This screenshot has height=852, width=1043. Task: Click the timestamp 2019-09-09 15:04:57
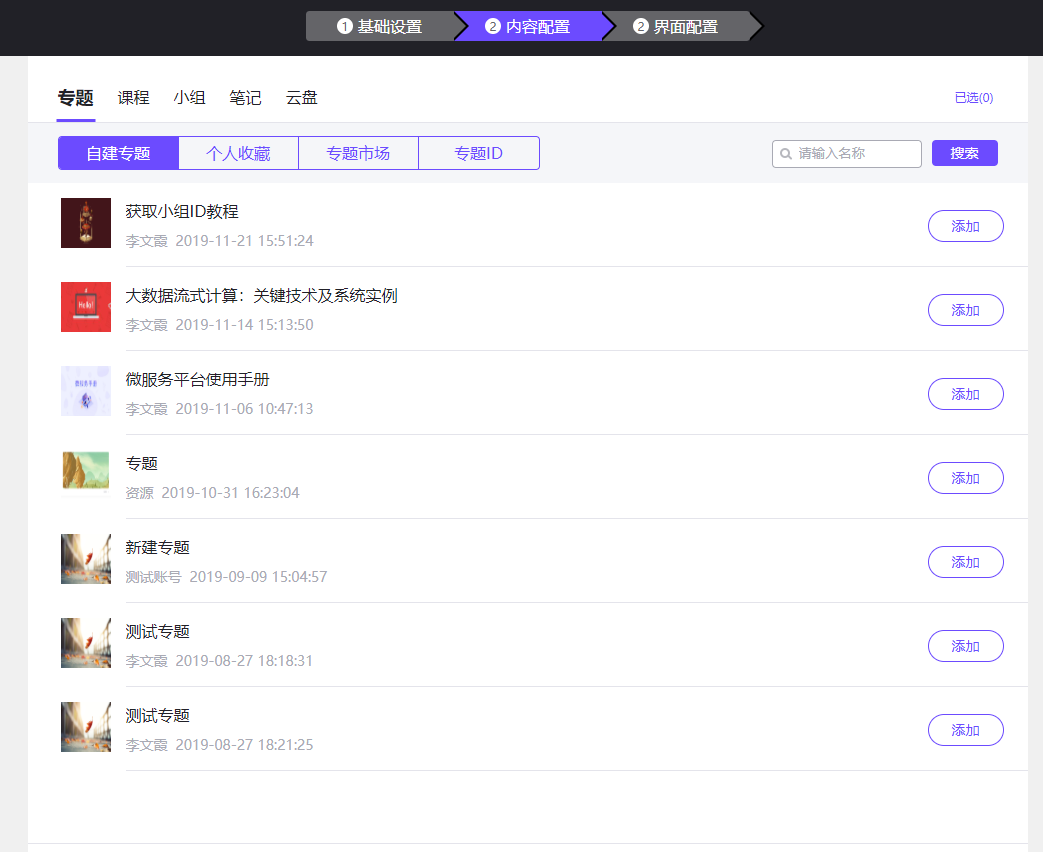point(258,577)
